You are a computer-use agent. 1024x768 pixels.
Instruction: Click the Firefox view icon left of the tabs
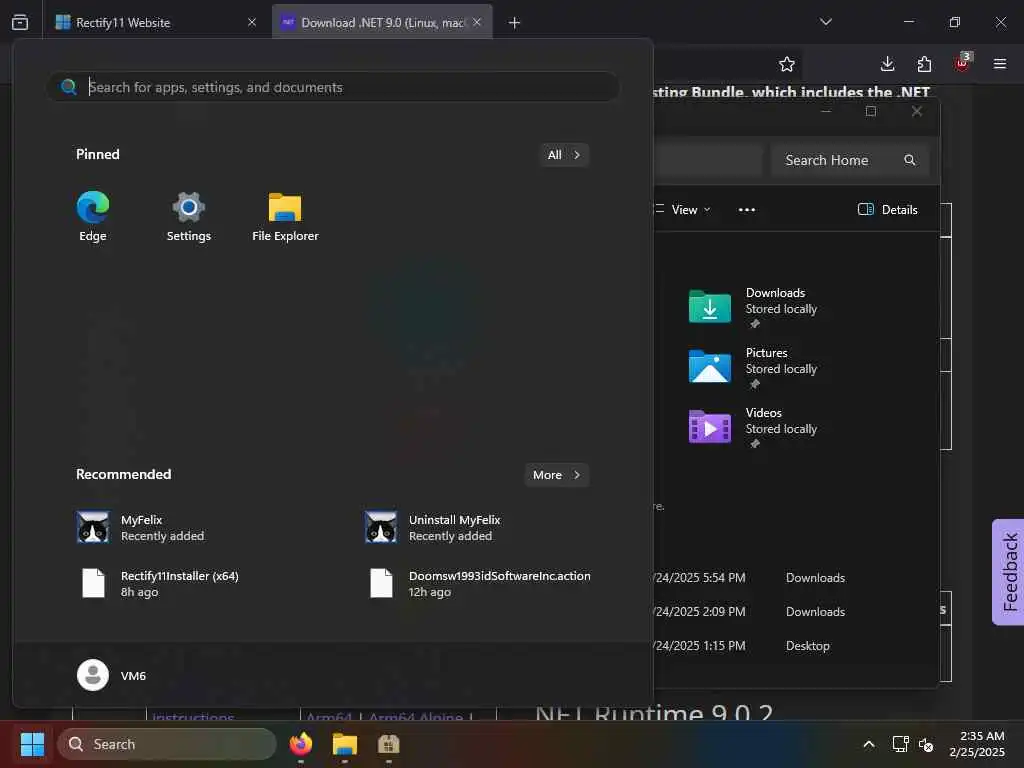tap(20, 22)
